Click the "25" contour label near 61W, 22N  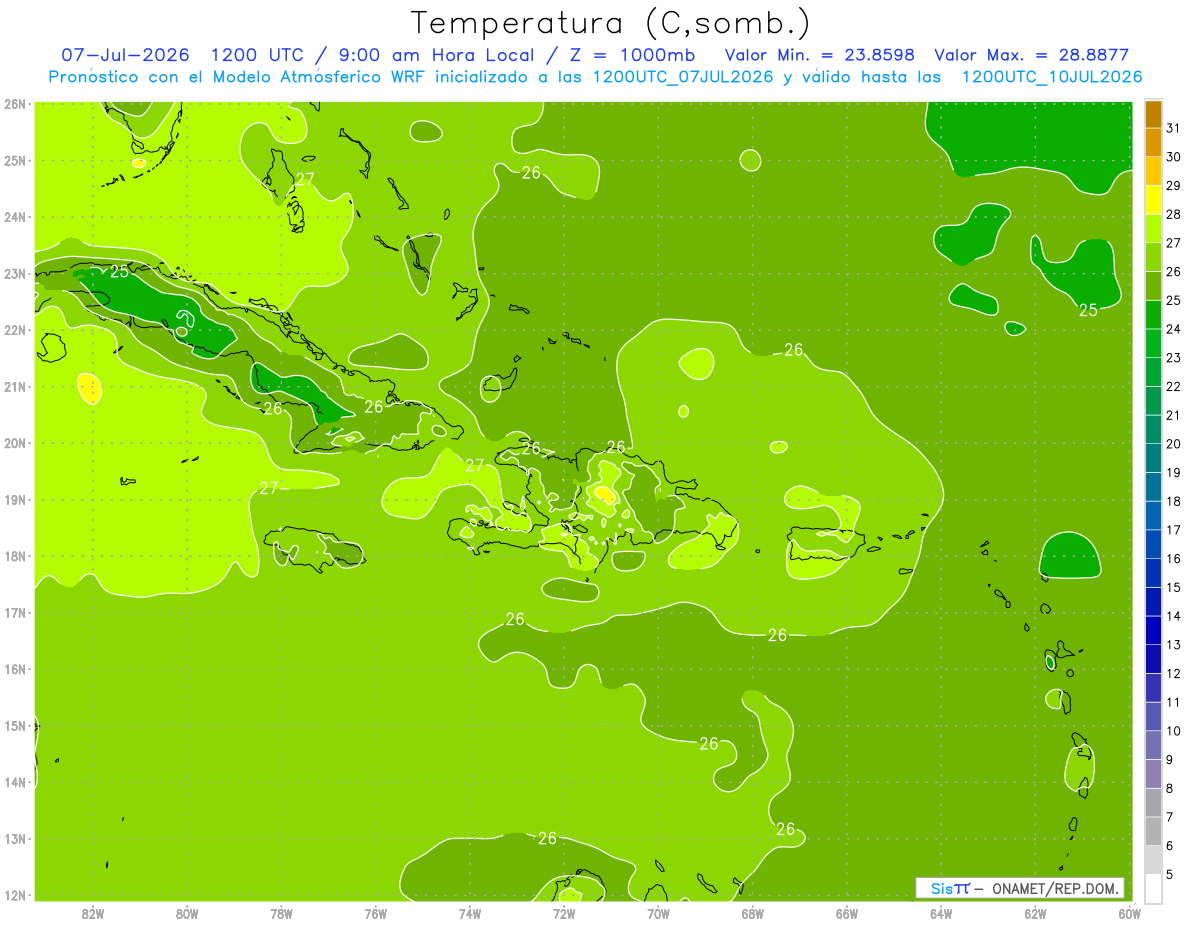pos(1088,310)
